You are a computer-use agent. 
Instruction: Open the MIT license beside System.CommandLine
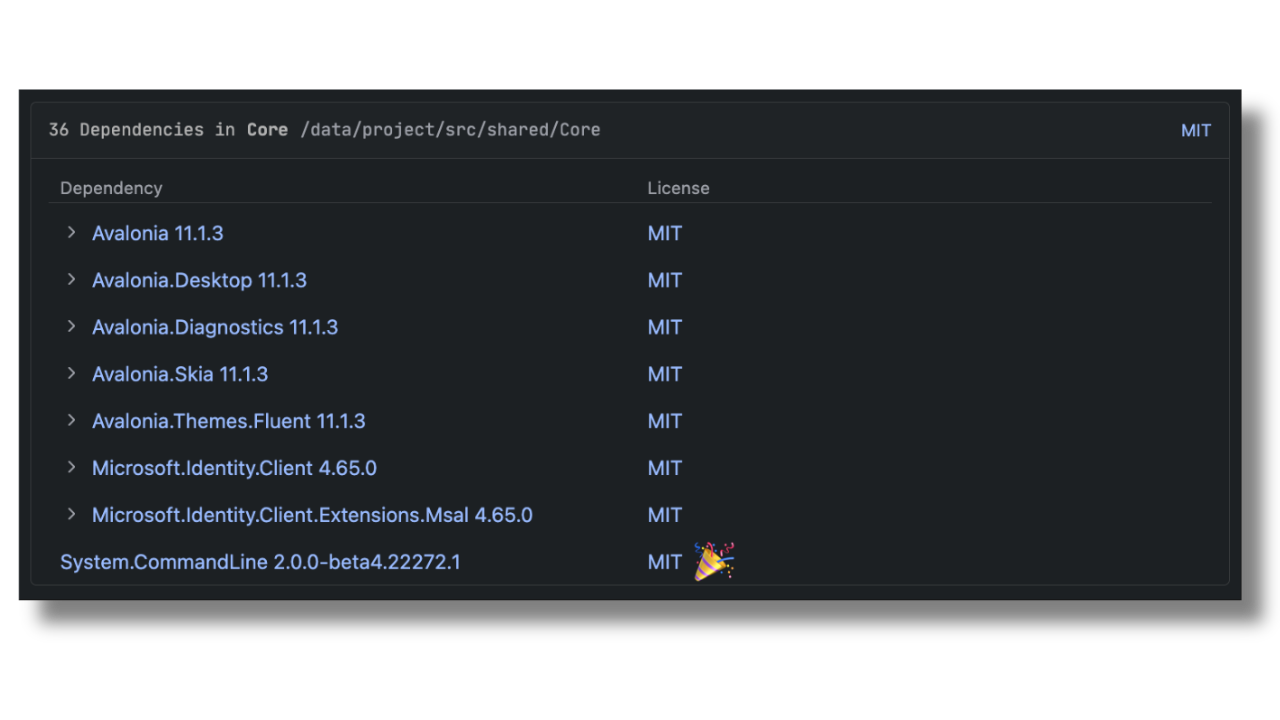tap(664, 562)
